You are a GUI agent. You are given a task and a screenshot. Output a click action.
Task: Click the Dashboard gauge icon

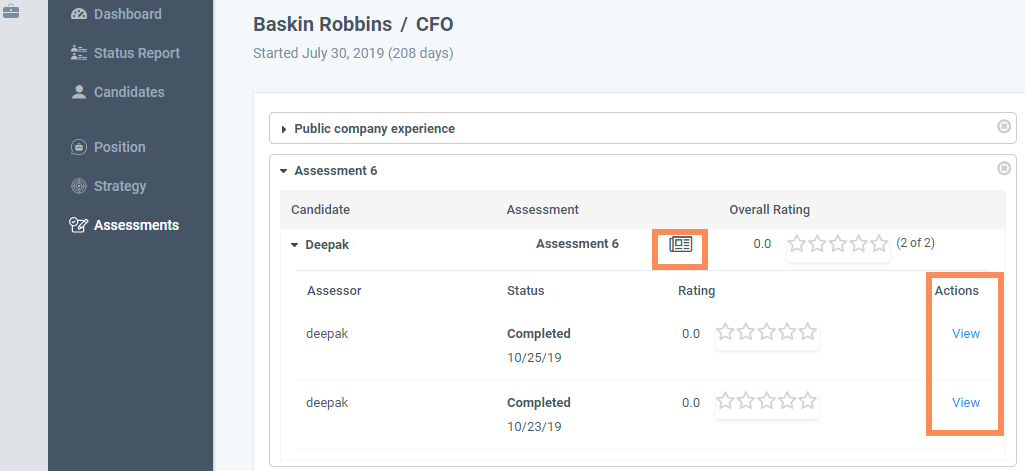coord(79,14)
